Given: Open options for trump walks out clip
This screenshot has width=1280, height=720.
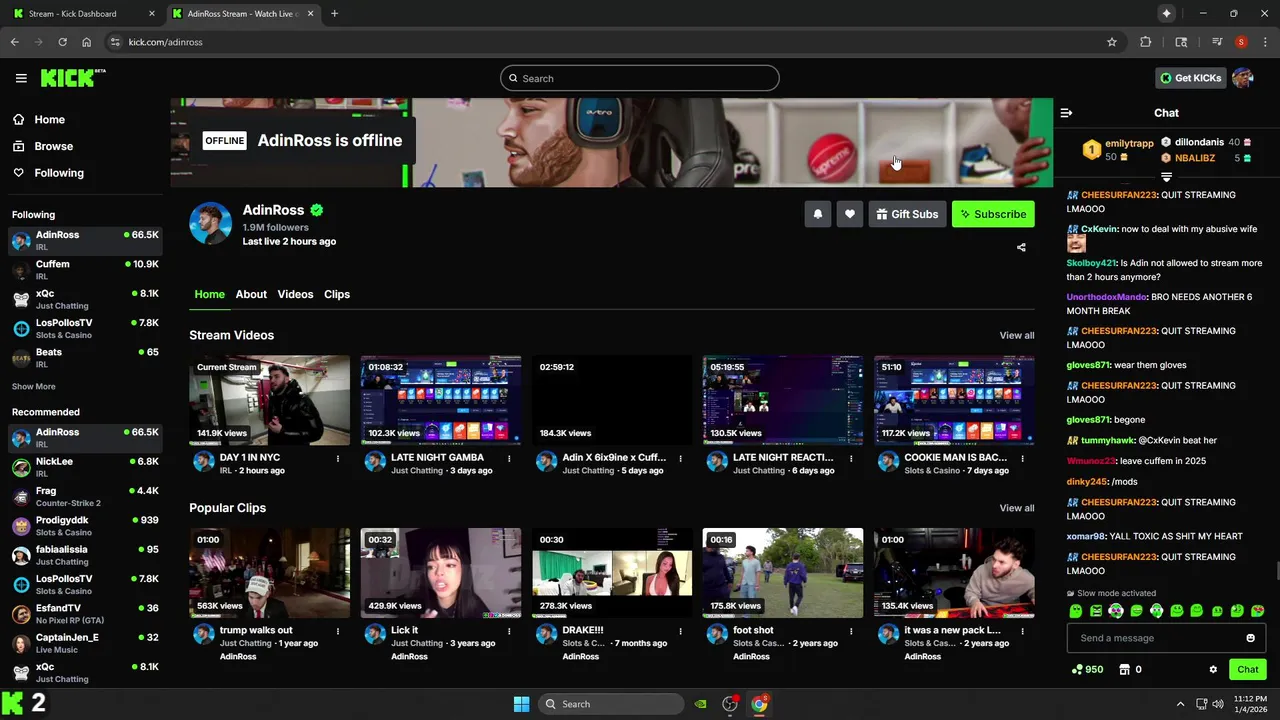Looking at the screenshot, I should click(x=338, y=632).
